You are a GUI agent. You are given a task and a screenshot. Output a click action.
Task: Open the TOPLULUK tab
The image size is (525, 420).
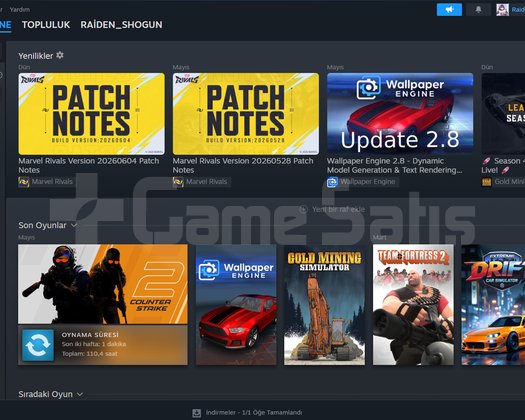pyautogui.click(x=46, y=25)
